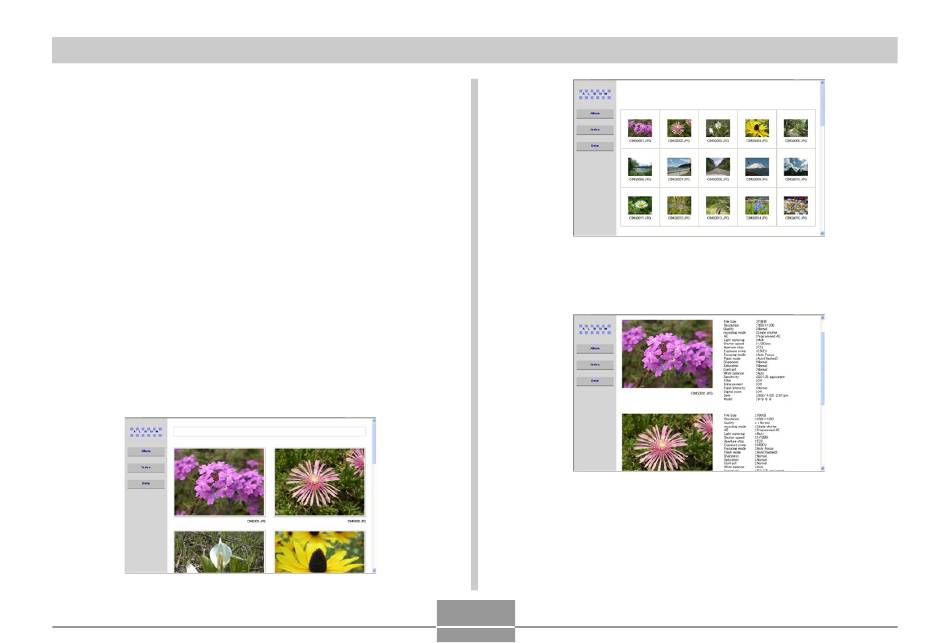Click the album logo in the thumbnail grid window
Viewport: 950px width, 643px height.
coord(595,93)
